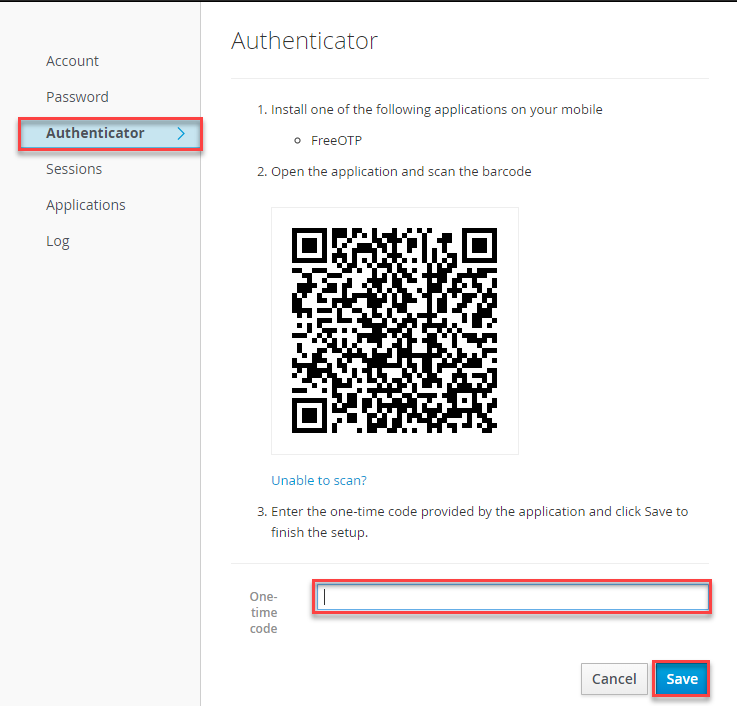
Task: Click the 'One-time code' field label
Action: tap(263, 612)
